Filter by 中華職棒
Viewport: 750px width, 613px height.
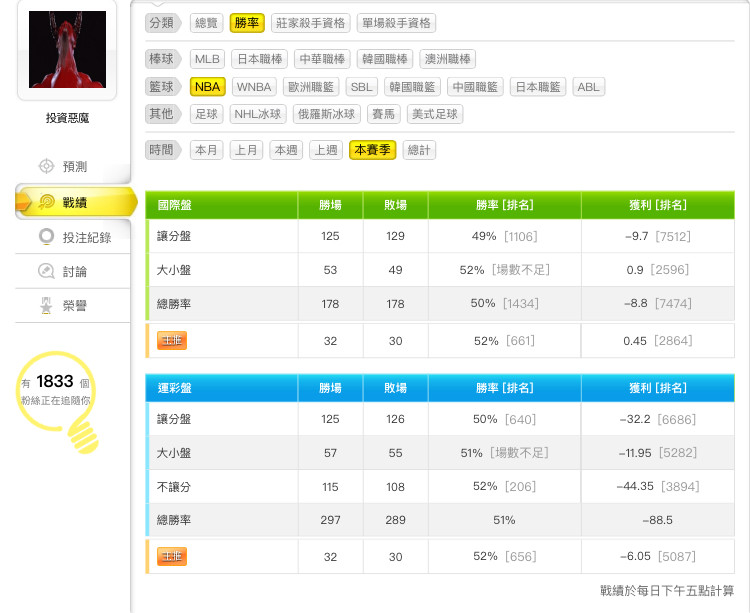click(x=322, y=59)
